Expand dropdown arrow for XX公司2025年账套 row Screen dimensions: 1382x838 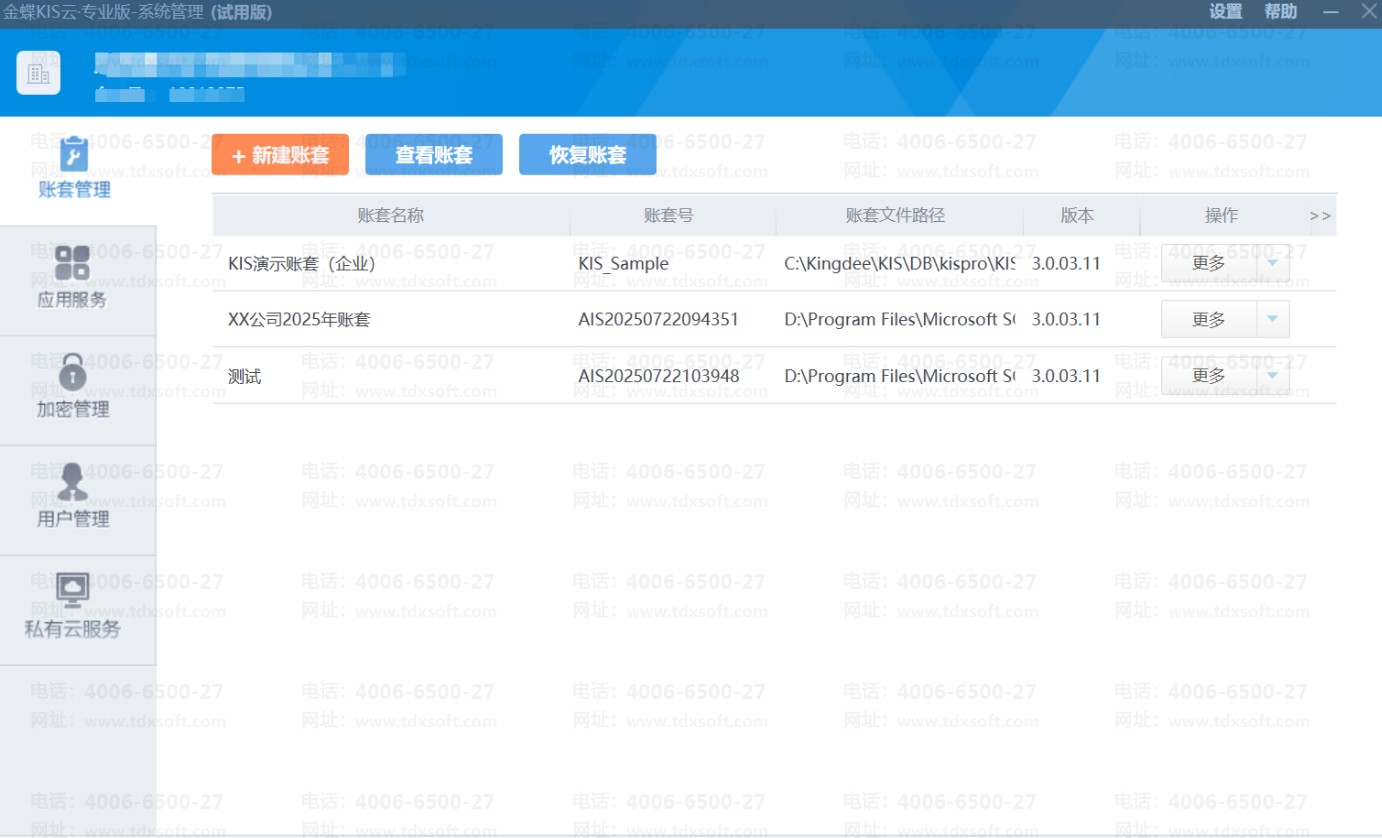pyautogui.click(x=1272, y=319)
